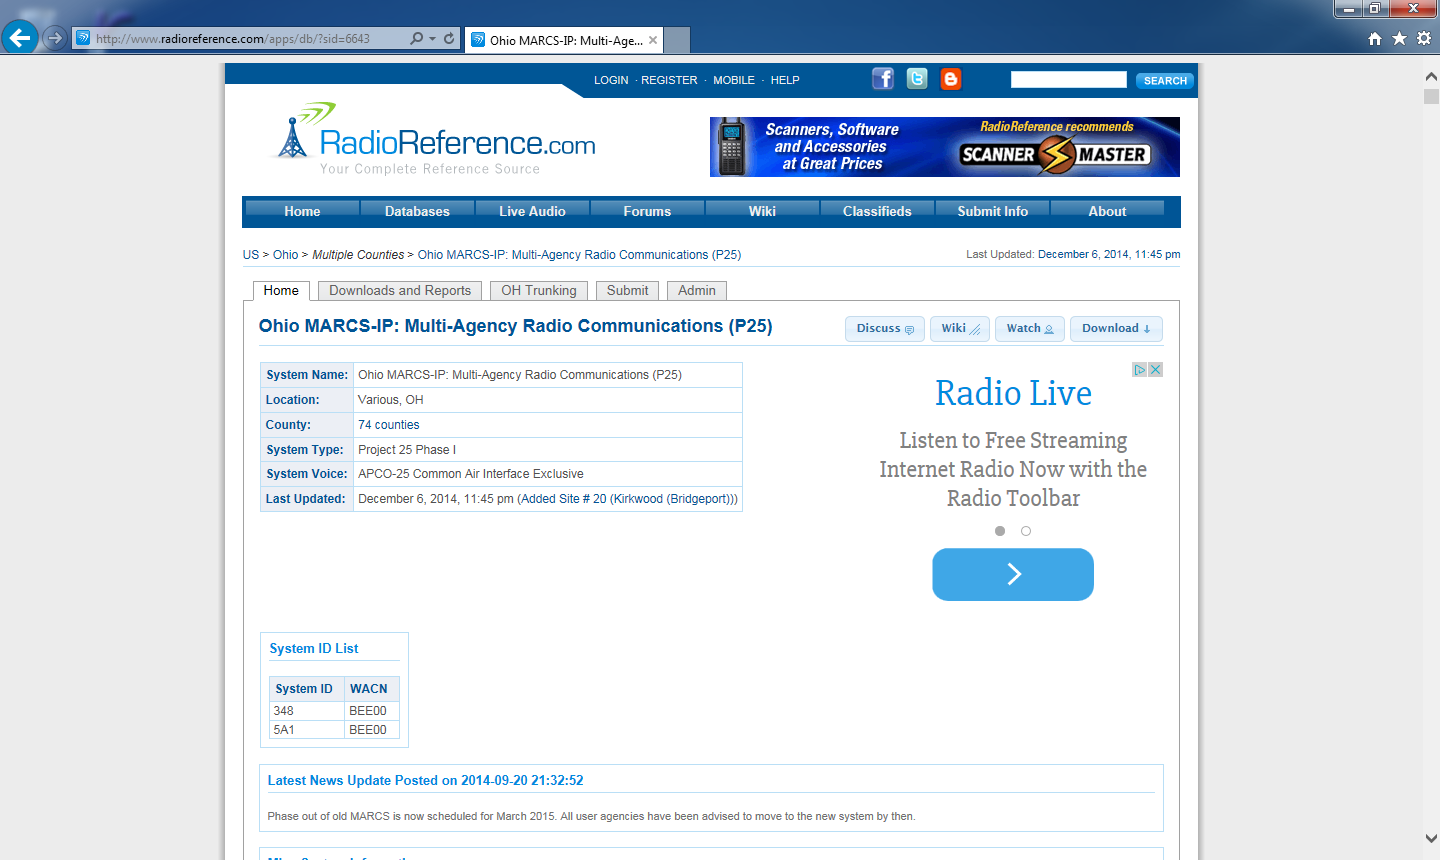Viewport: 1440px width, 860px height.
Task: Switch to the Admin tab
Action: (697, 291)
